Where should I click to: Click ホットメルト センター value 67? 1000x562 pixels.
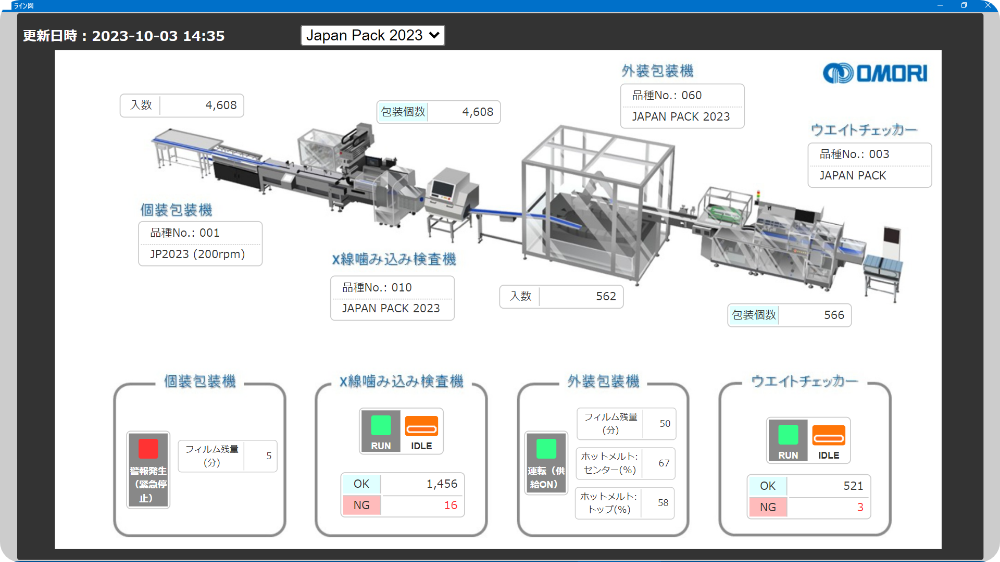click(663, 463)
